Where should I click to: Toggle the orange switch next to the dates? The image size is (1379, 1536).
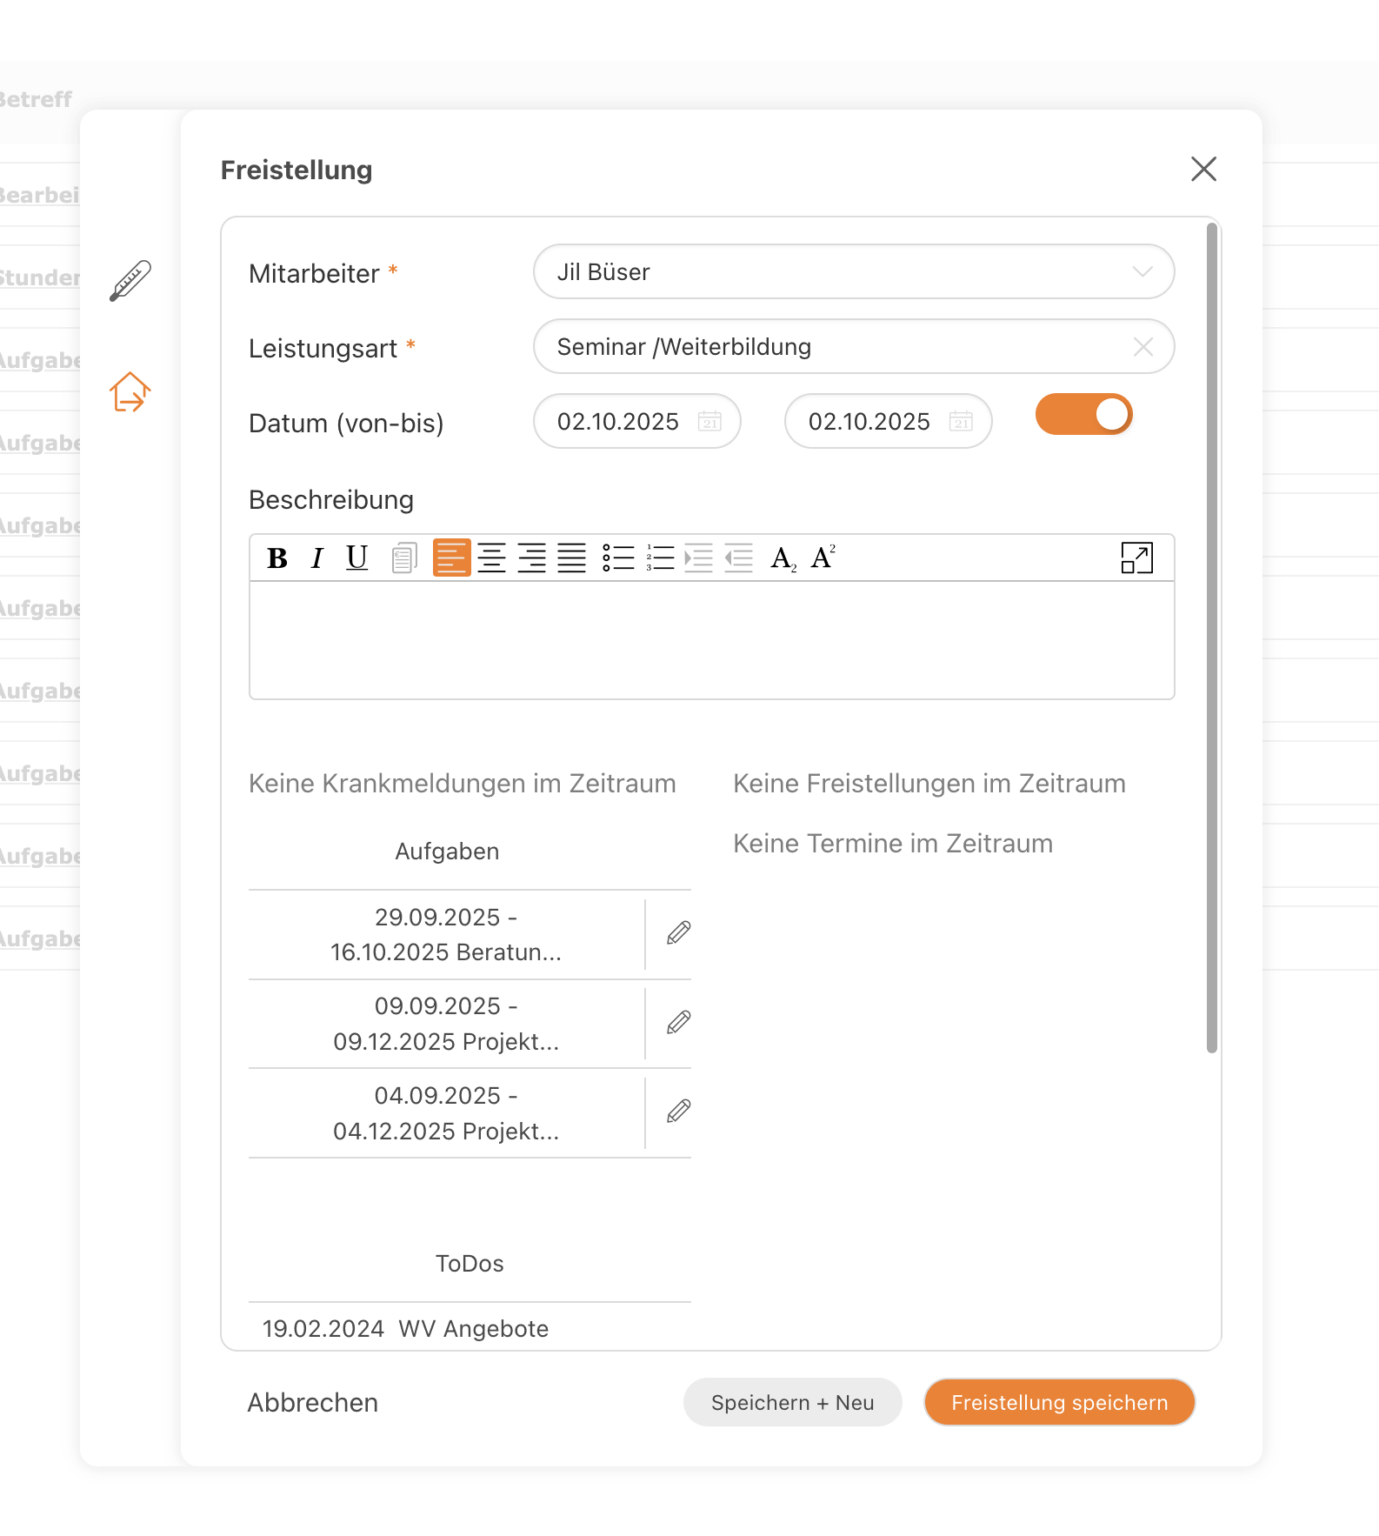(1084, 414)
